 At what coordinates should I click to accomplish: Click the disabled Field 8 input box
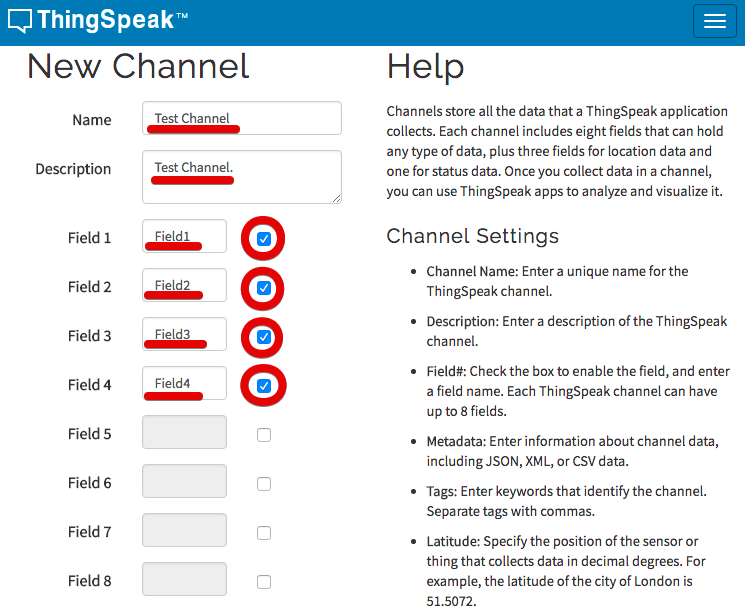coord(184,579)
